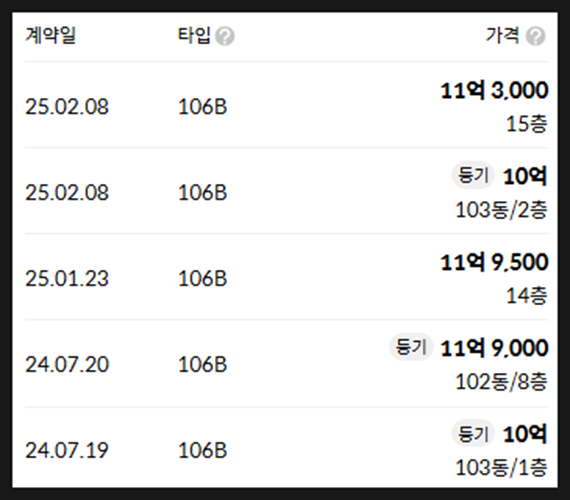
Task: Click the 25.01.23 contract date
Action: pos(67,279)
